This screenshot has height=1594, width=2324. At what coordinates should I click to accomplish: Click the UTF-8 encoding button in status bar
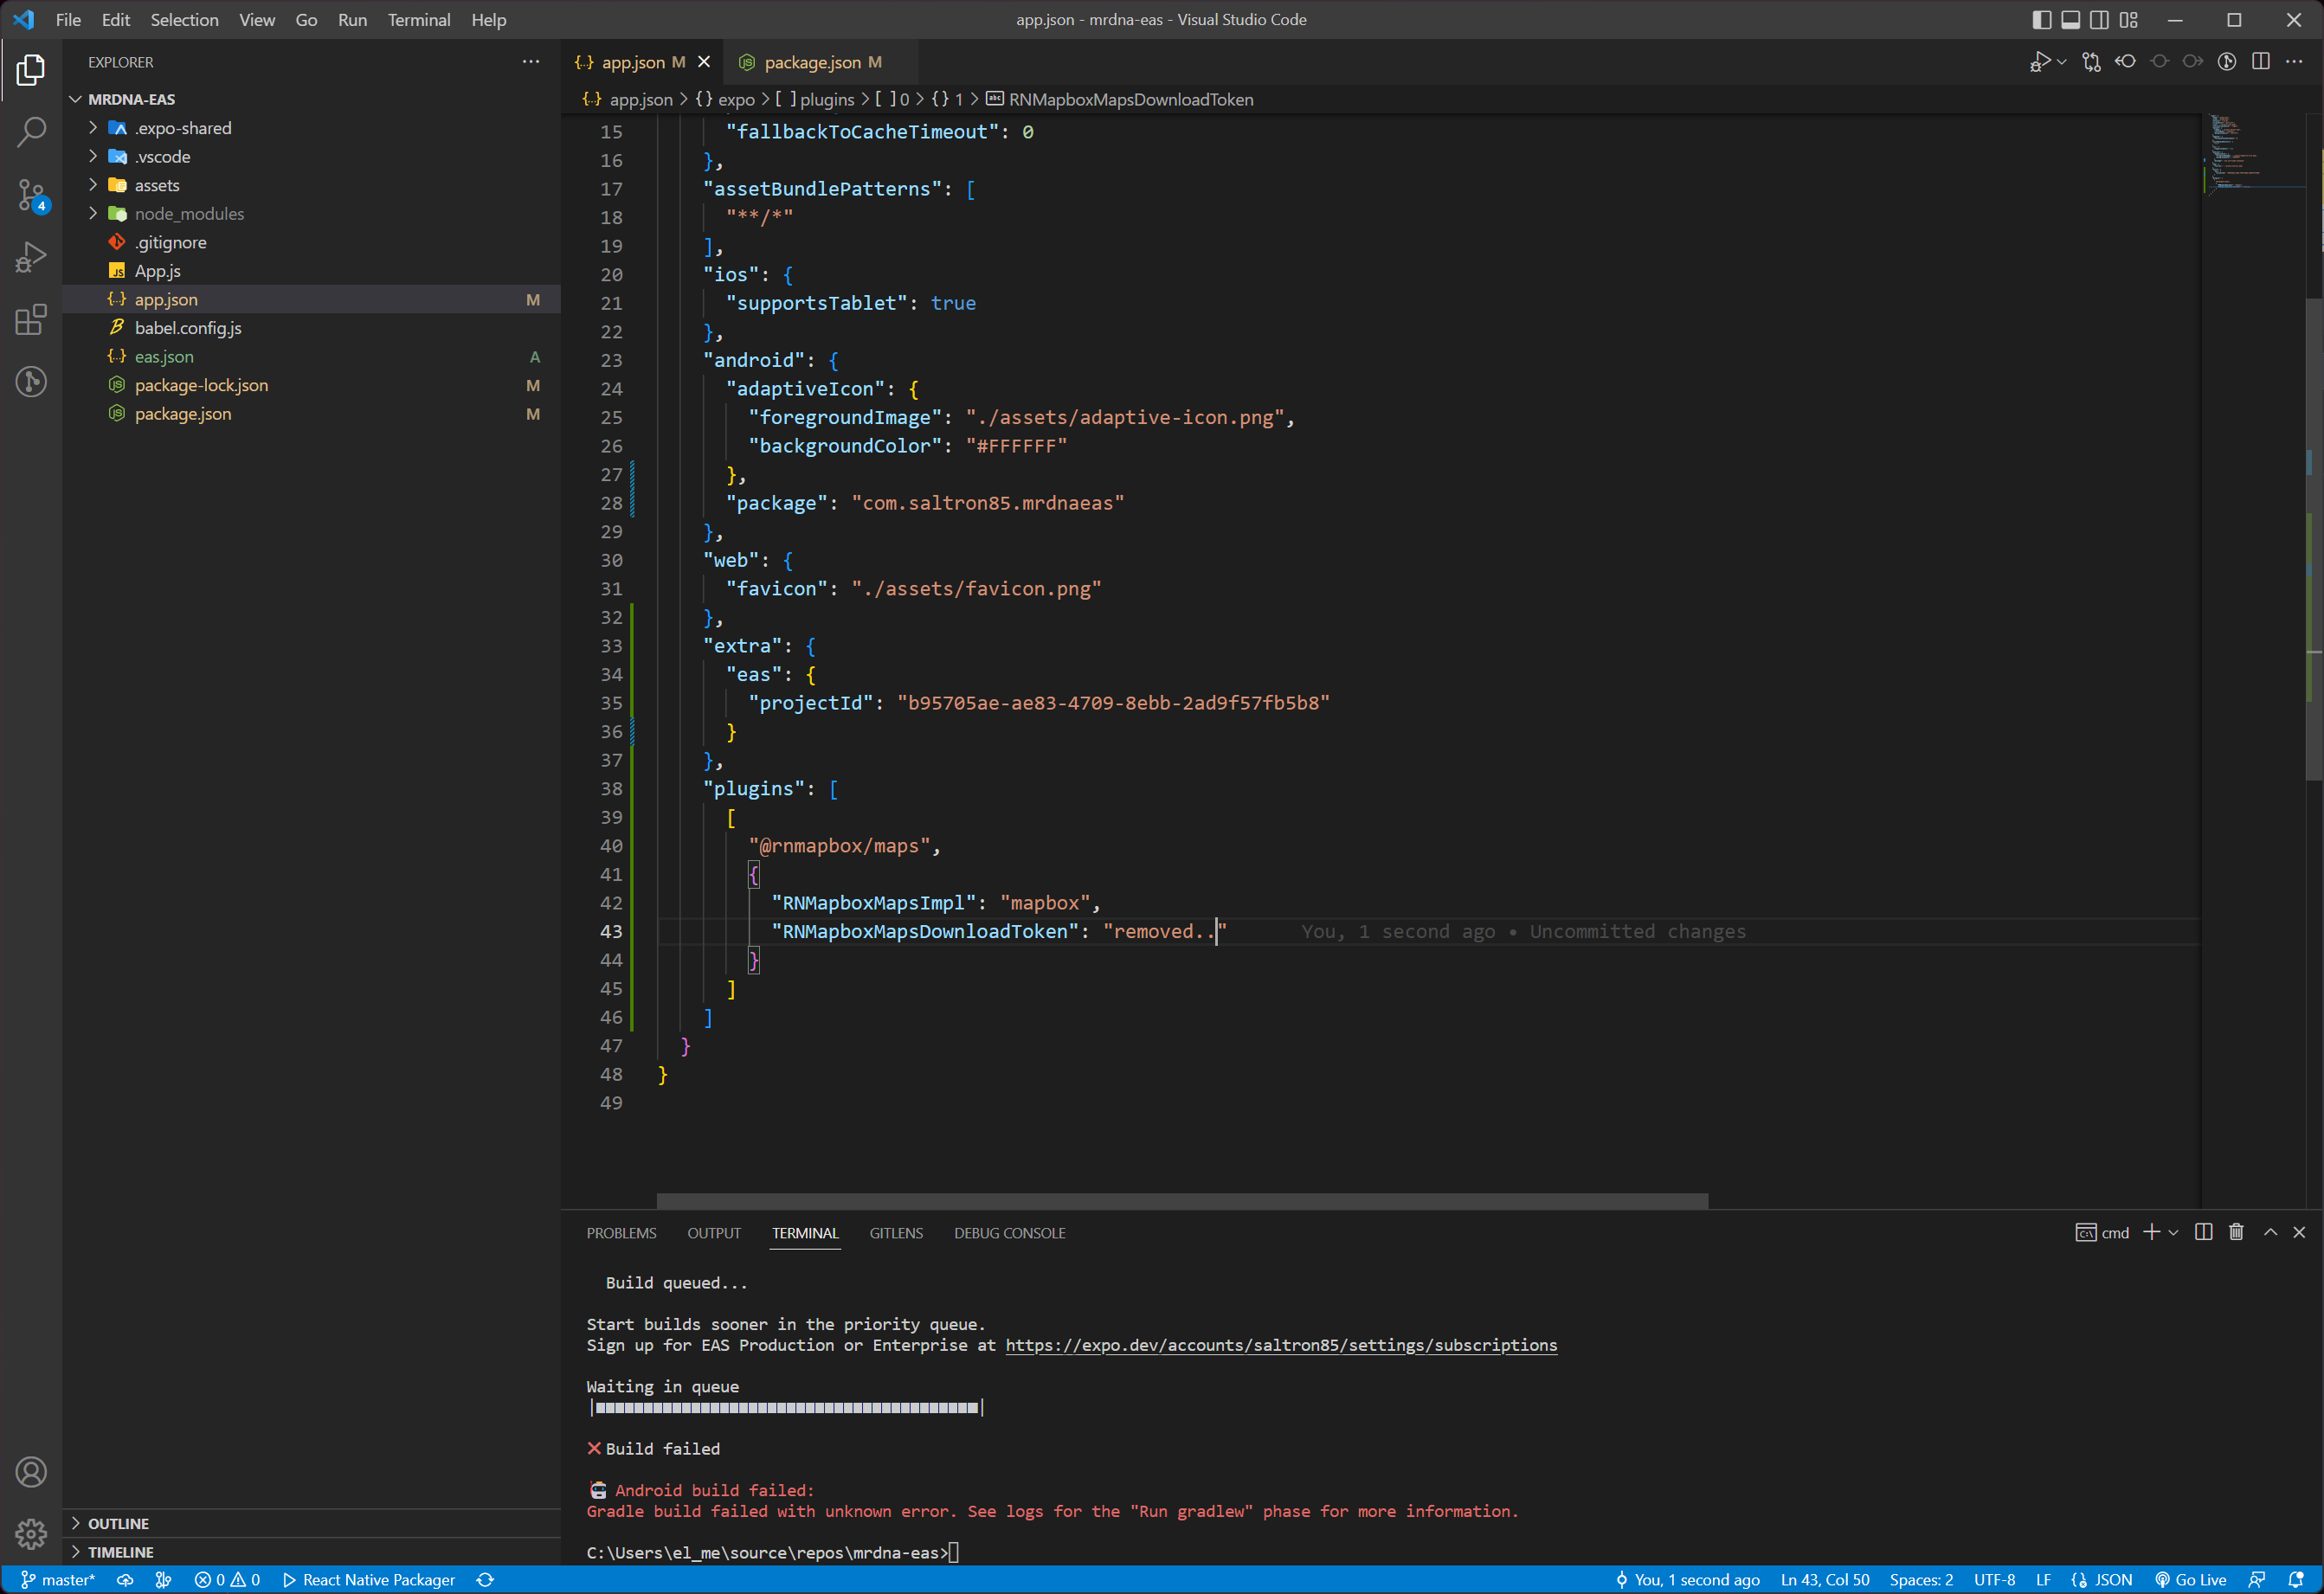(x=1995, y=1579)
